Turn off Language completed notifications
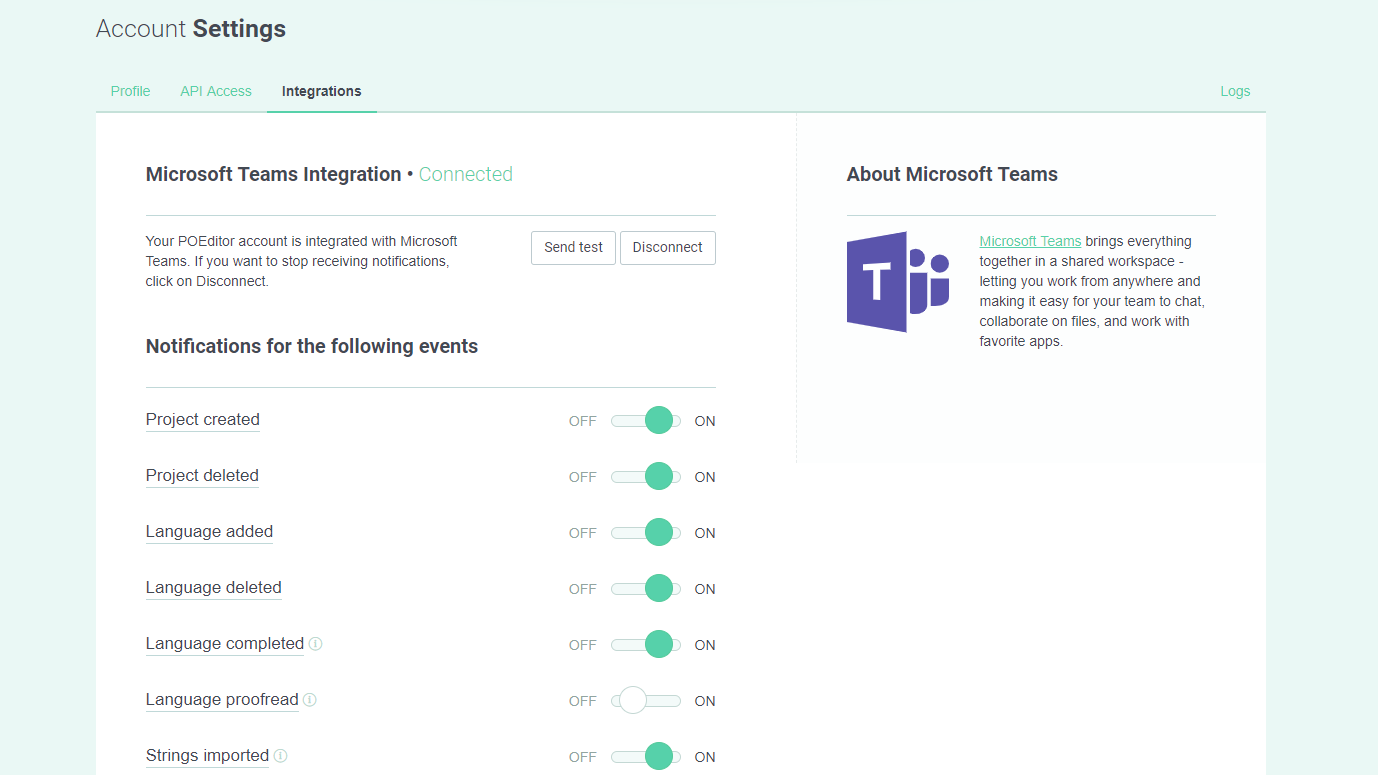Image resolution: width=1378 pixels, height=775 pixels. pos(646,645)
